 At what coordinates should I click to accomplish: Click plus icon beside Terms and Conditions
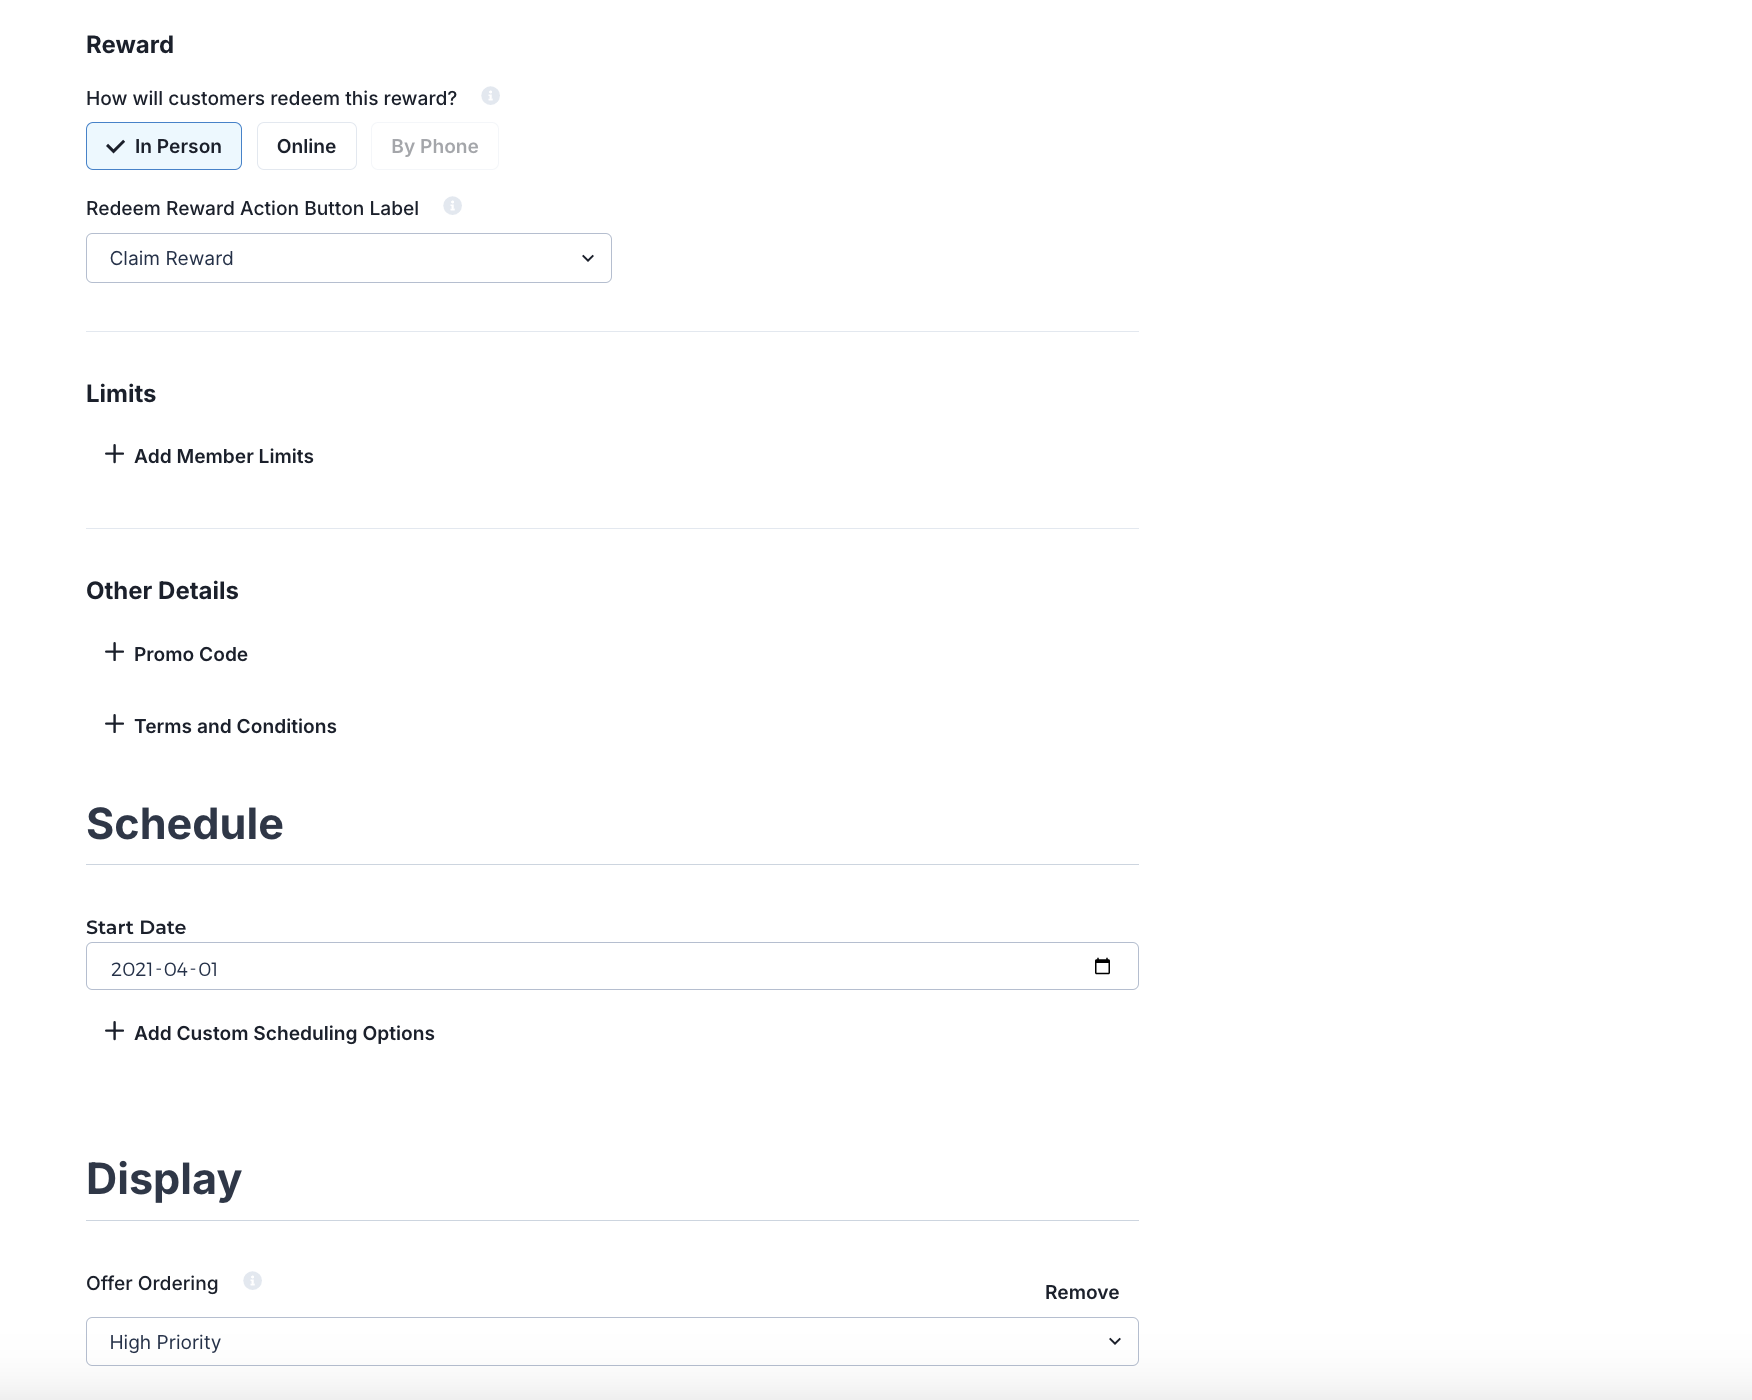(115, 724)
